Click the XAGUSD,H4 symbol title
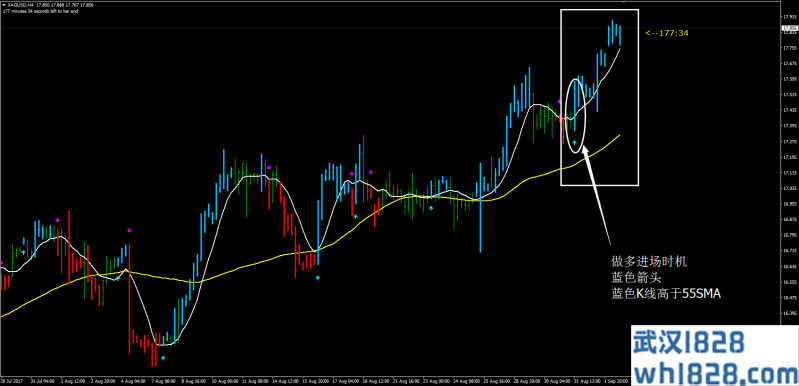The height and width of the screenshot is (386, 799). pos(18,5)
